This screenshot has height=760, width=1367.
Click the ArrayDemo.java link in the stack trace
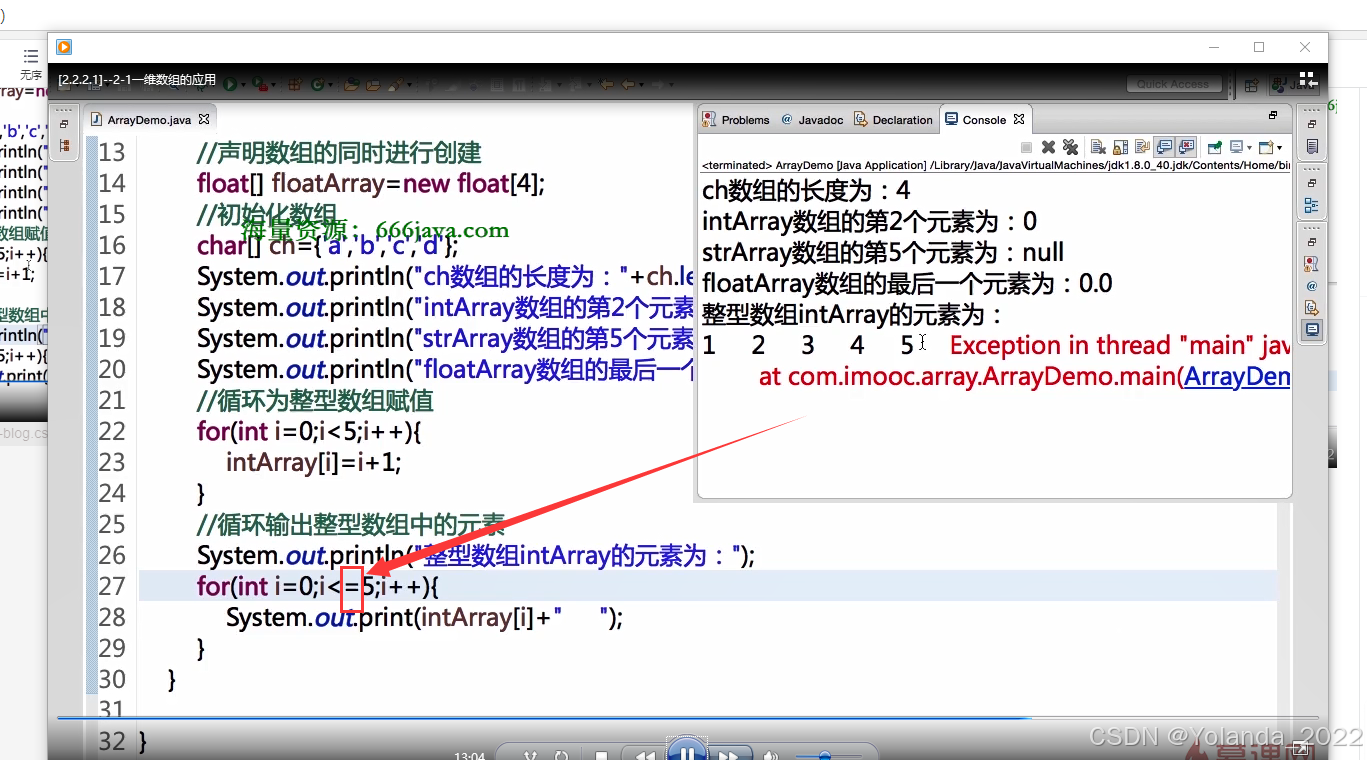coord(1237,377)
